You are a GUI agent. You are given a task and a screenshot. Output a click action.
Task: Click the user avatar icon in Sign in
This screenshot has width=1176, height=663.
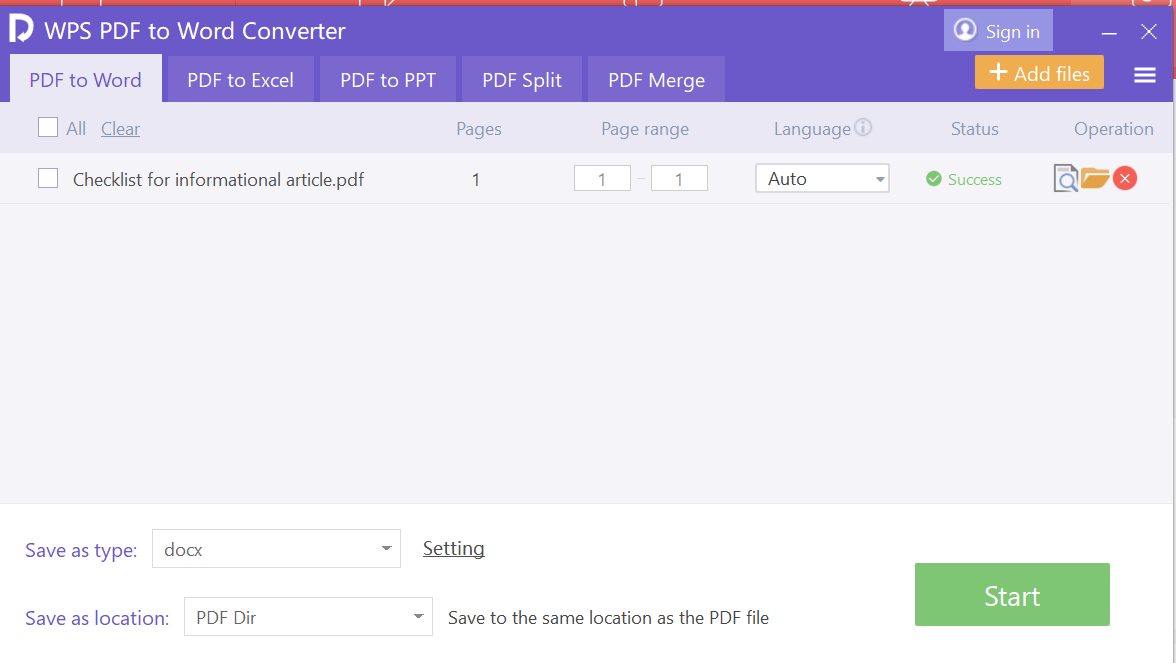click(x=964, y=30)
